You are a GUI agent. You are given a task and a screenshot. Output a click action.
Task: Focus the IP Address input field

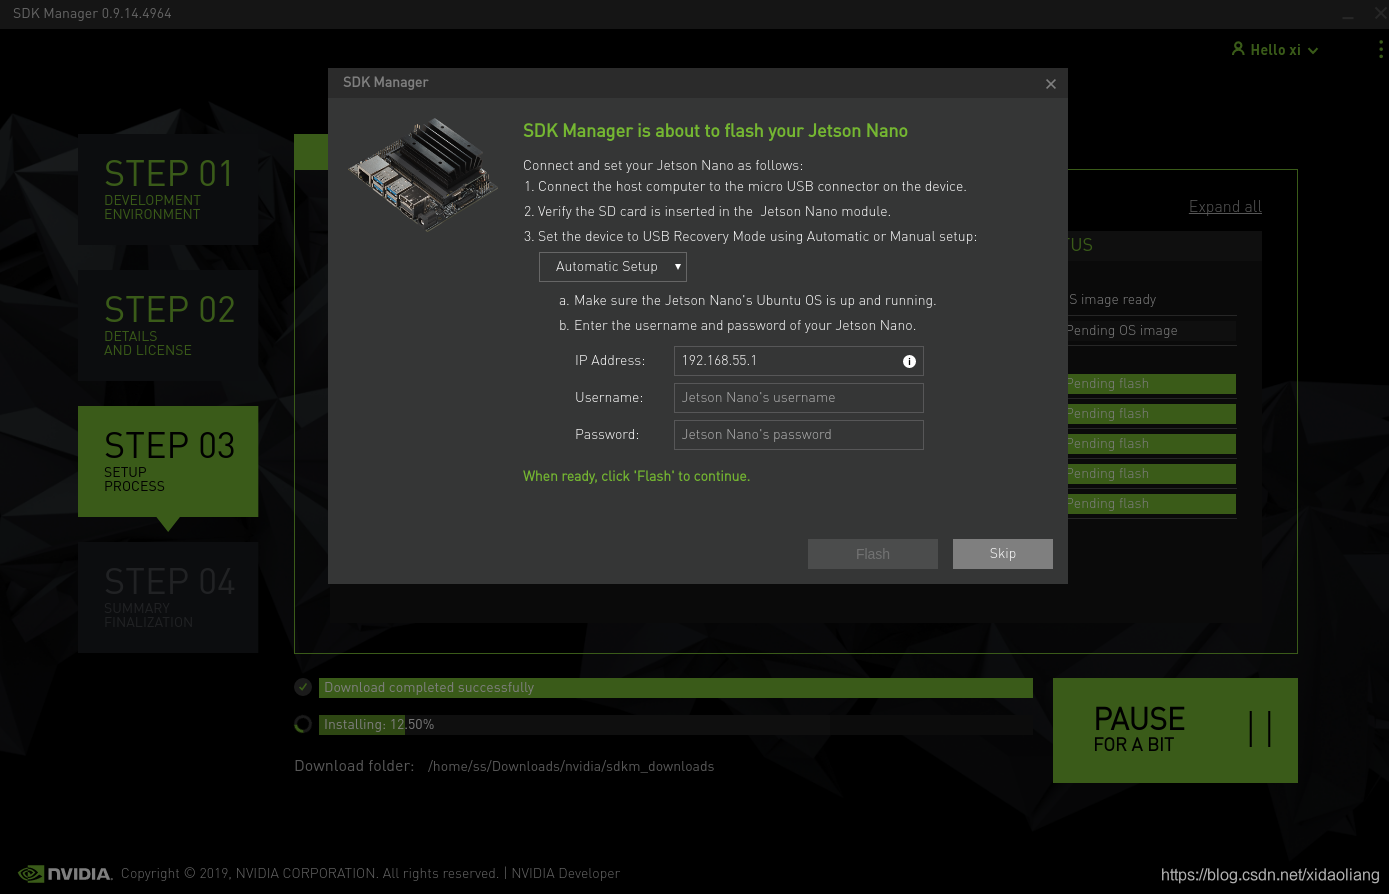click(798, 361)
